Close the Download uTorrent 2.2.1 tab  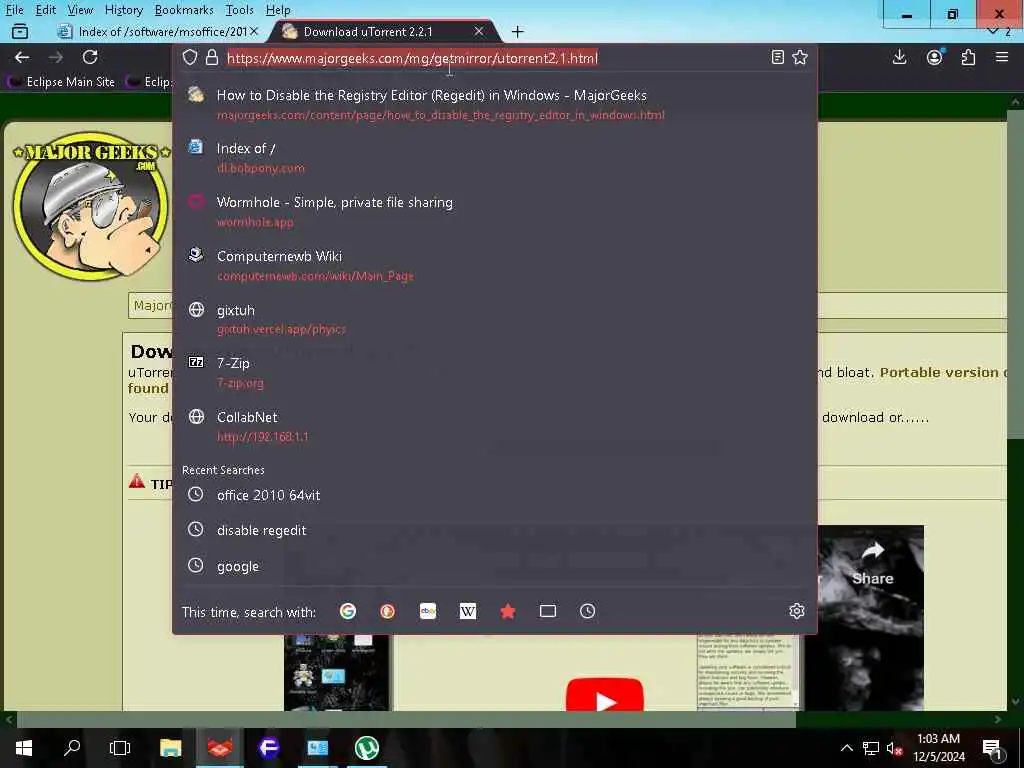point(479,31)
